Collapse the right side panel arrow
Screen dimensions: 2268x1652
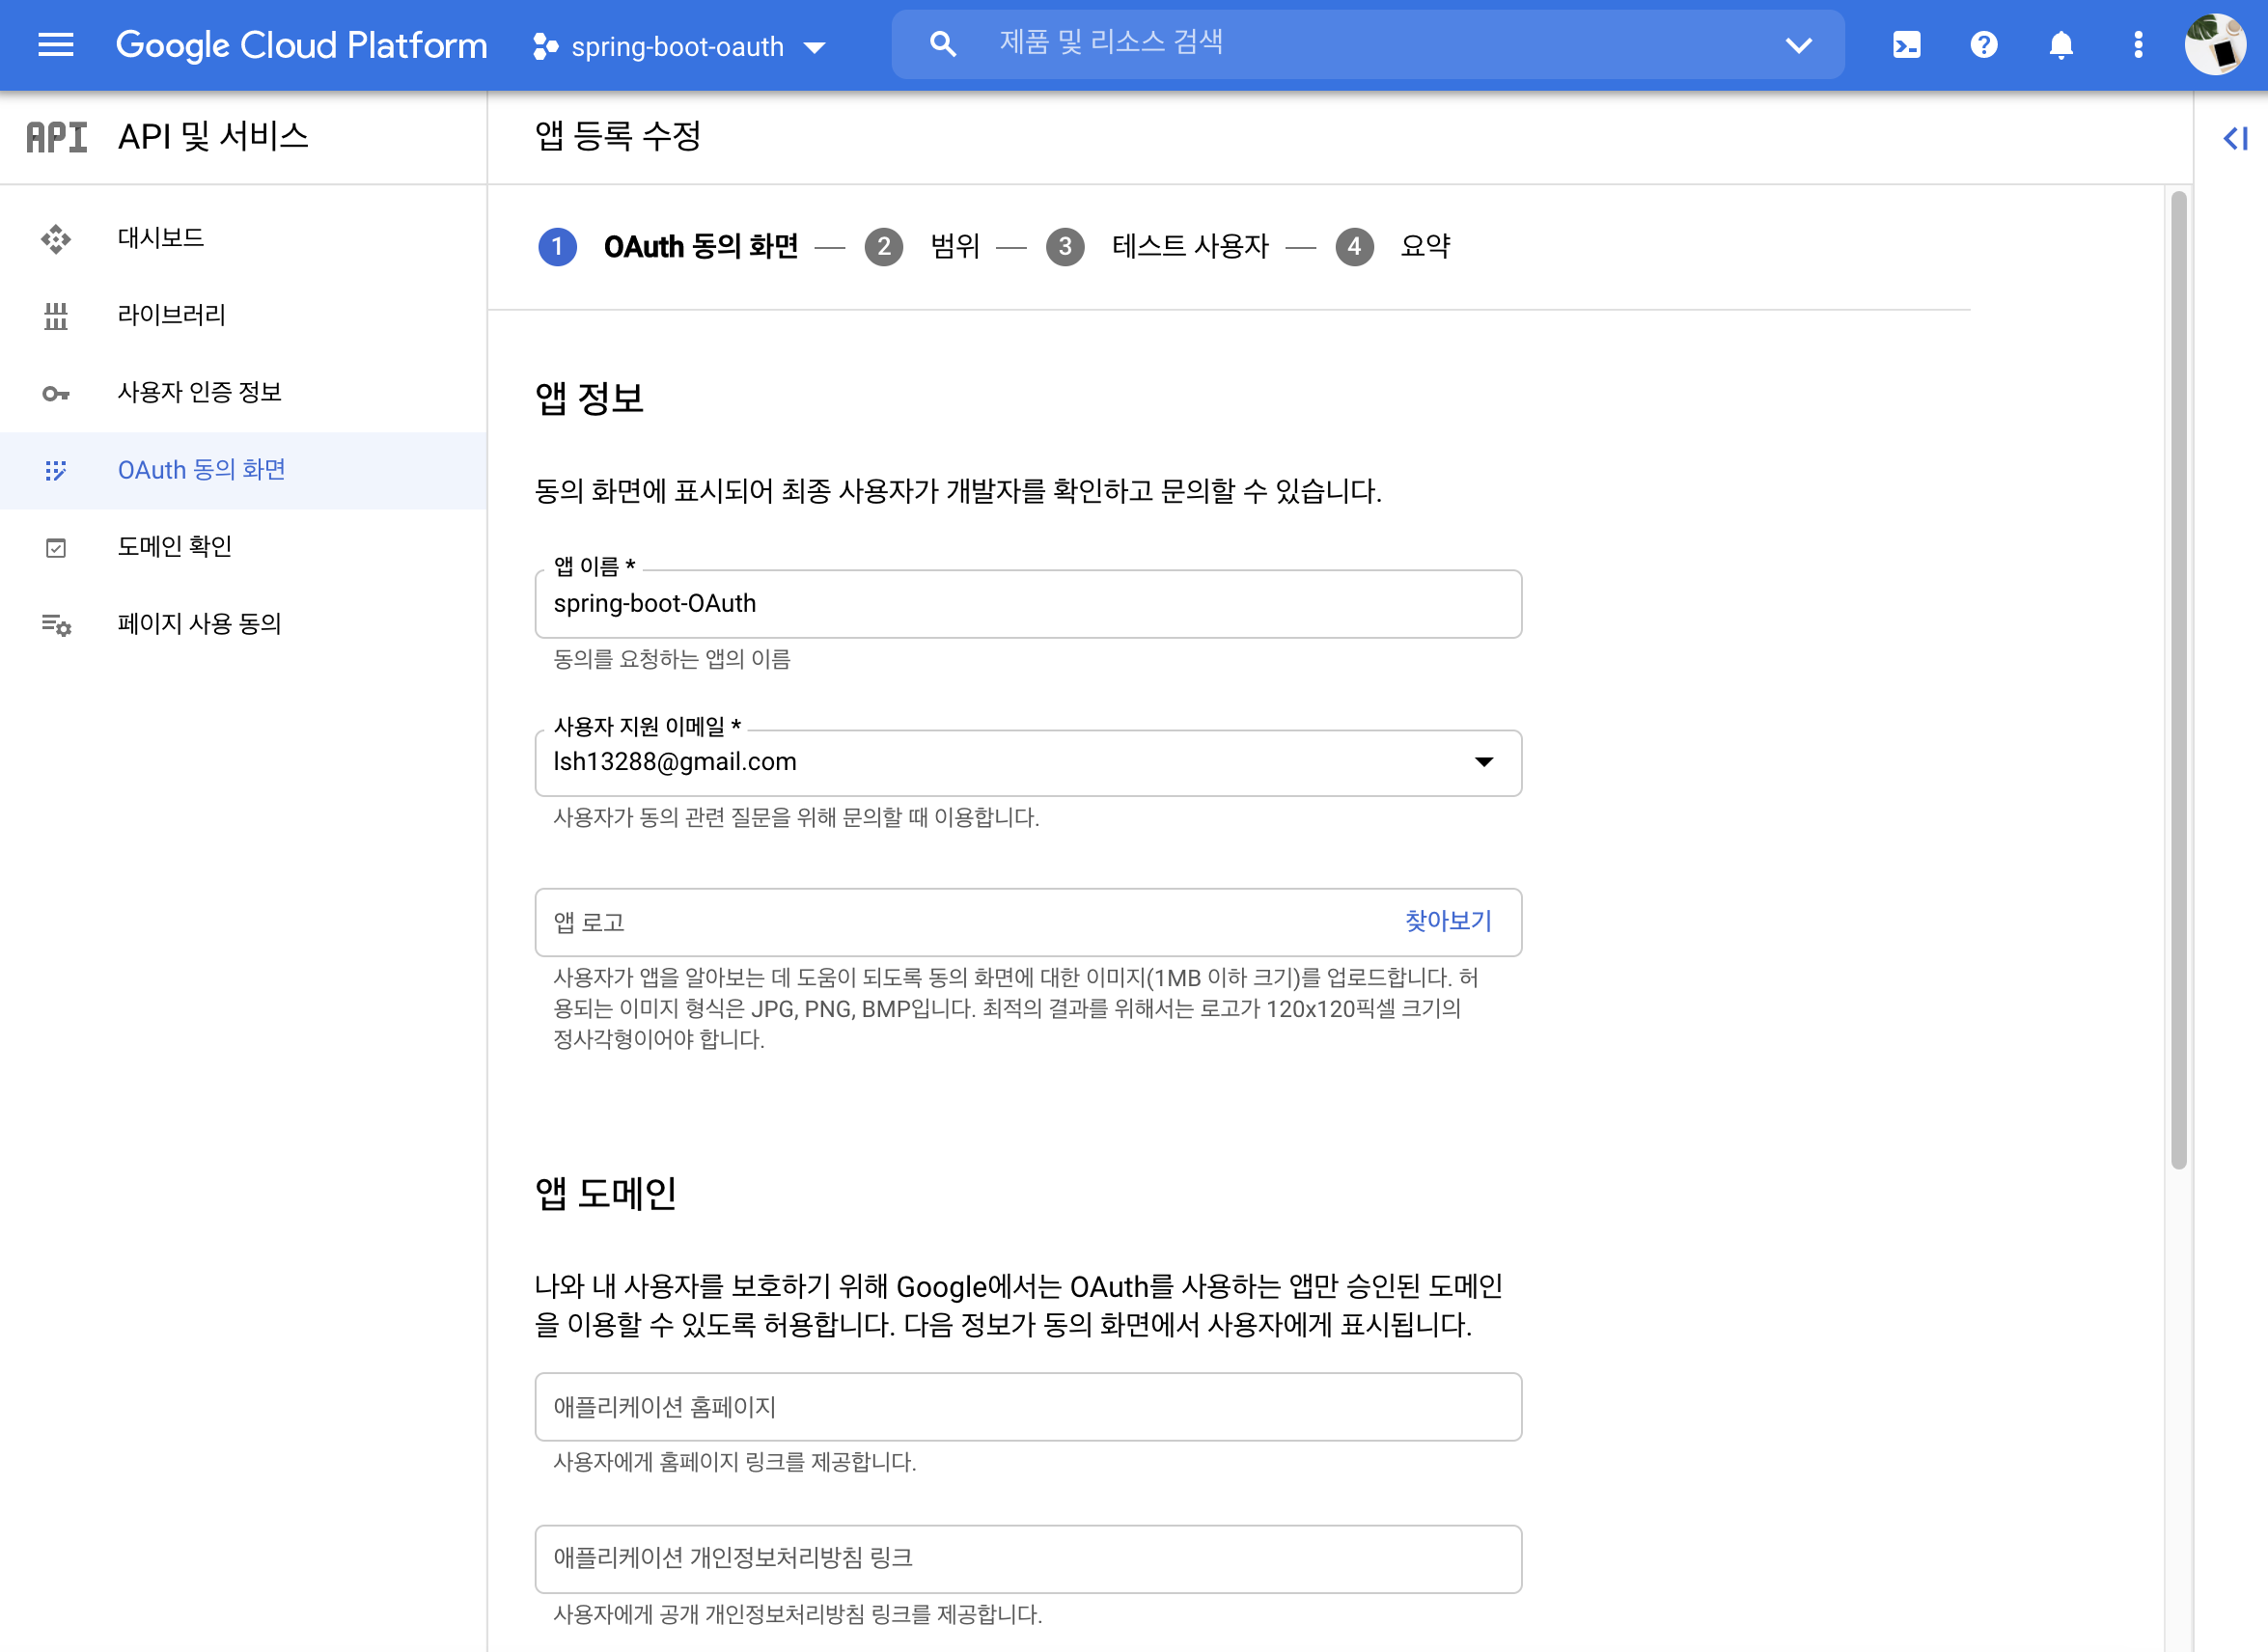click(x=2235, y=138)
